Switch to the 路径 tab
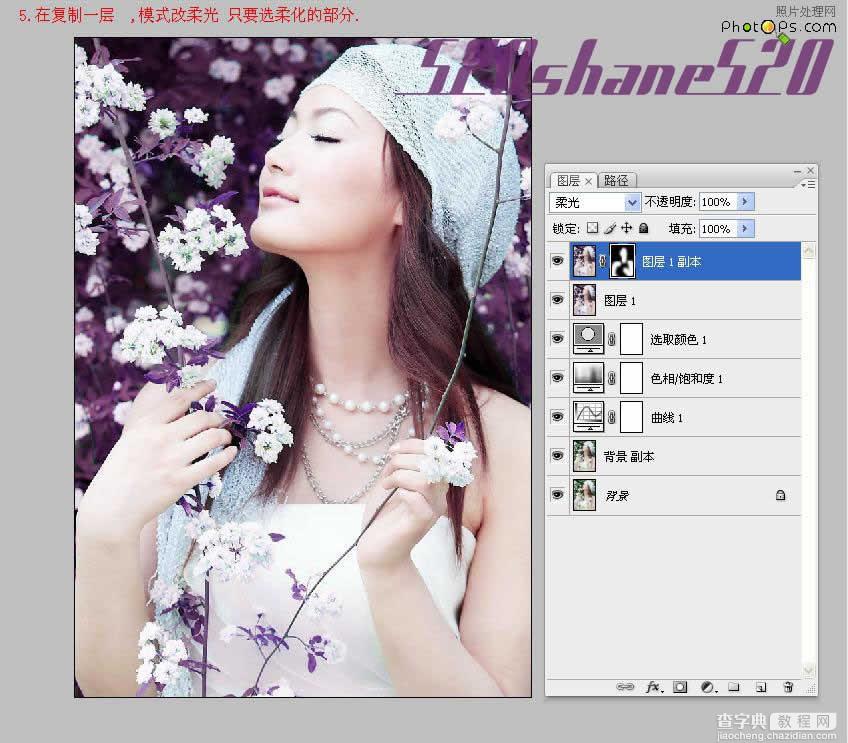 click(x=616, y=180)
